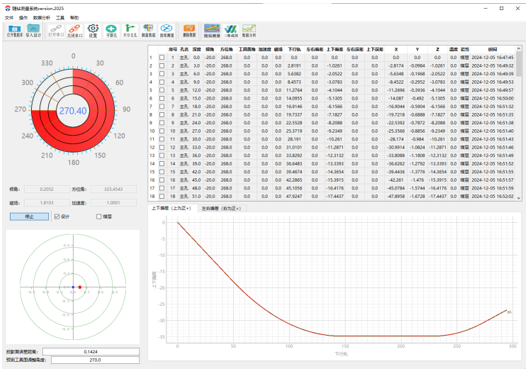The image size is (532, 374).
Task: Check the checkbox in table row 5
Action: click(162, 90)
